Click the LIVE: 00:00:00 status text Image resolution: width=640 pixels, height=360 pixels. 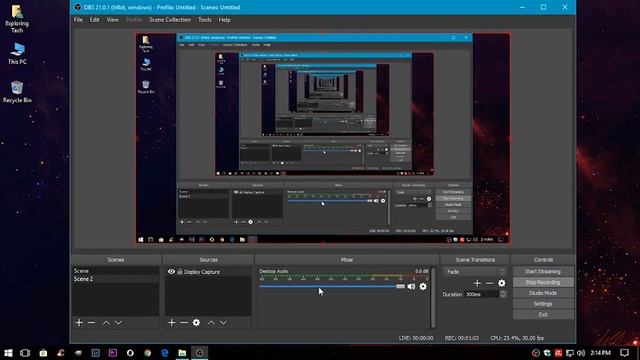point(416,338)
